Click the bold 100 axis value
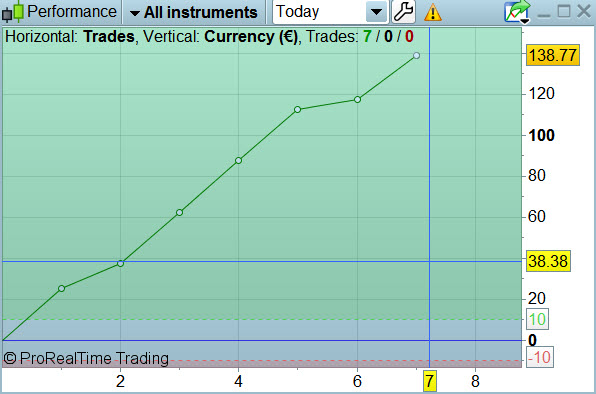The image size is (596, 394). 541,135
